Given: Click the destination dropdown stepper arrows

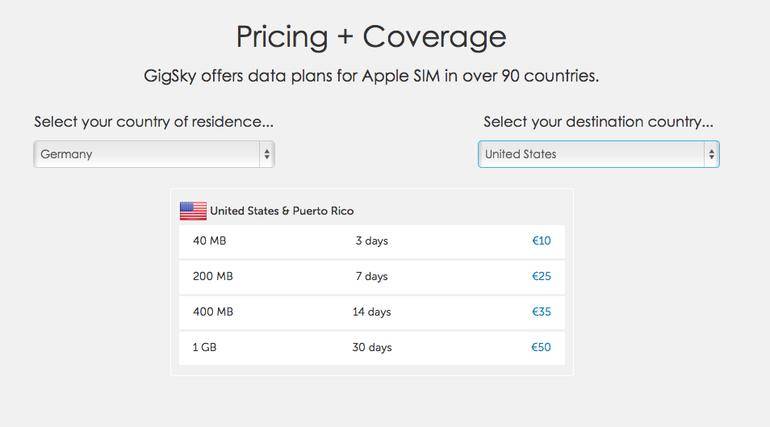Looking at the screenshot, I should pos(711,154).
